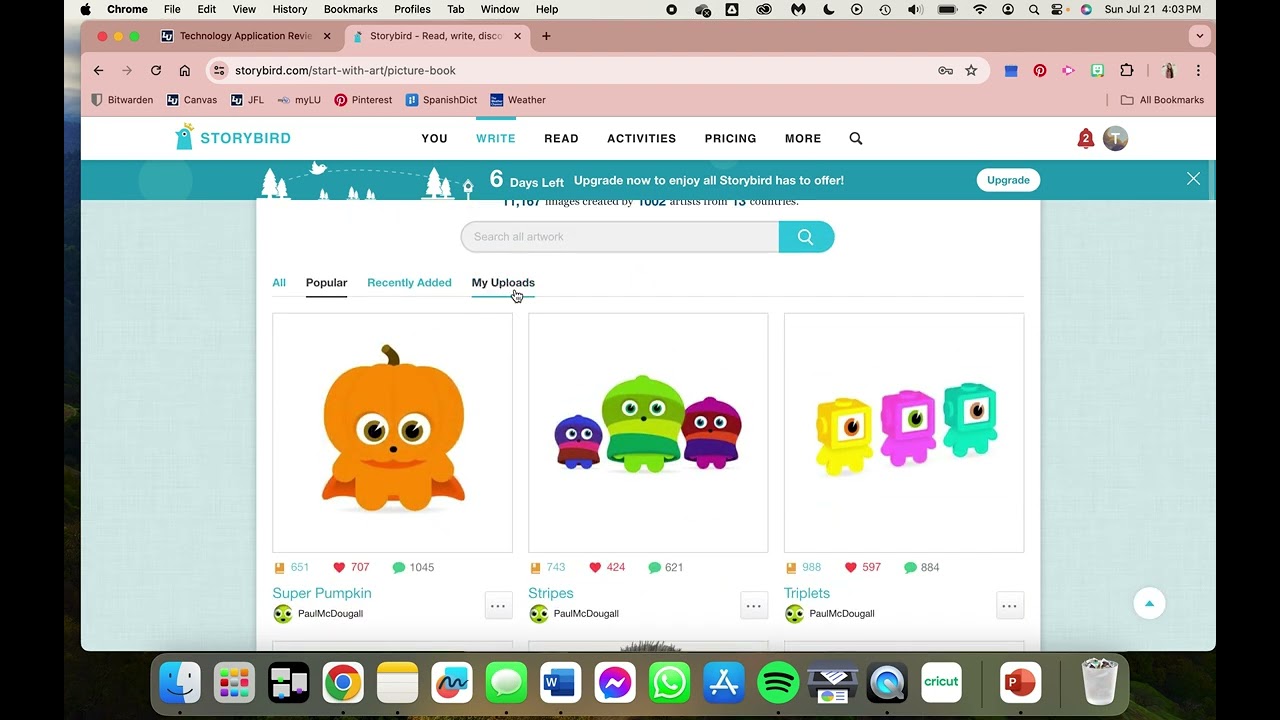This screenshot has height=720, width=1280.
Task: Switch to Technology Application Review tab
Action: pos(245,36)
